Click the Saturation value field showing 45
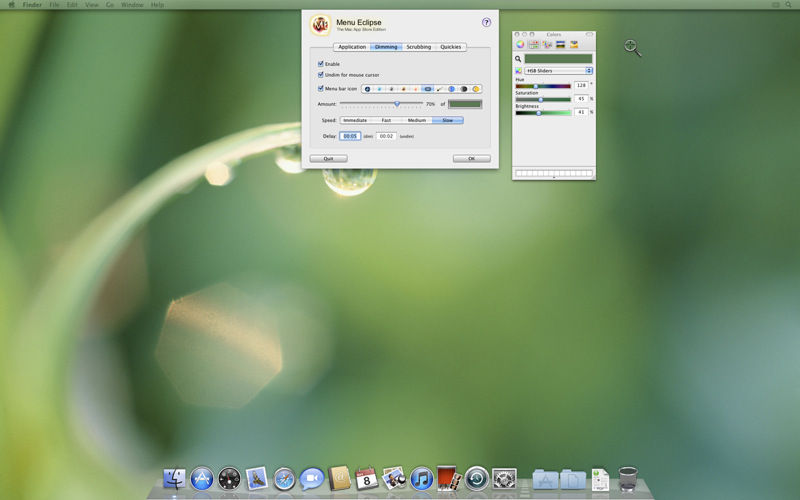800x500 pixels. [x=581, y=98]
